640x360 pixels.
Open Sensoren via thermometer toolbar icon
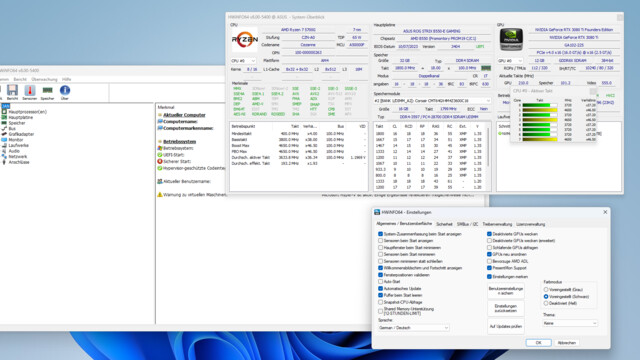pyautogui.click(x=30, y=90)
